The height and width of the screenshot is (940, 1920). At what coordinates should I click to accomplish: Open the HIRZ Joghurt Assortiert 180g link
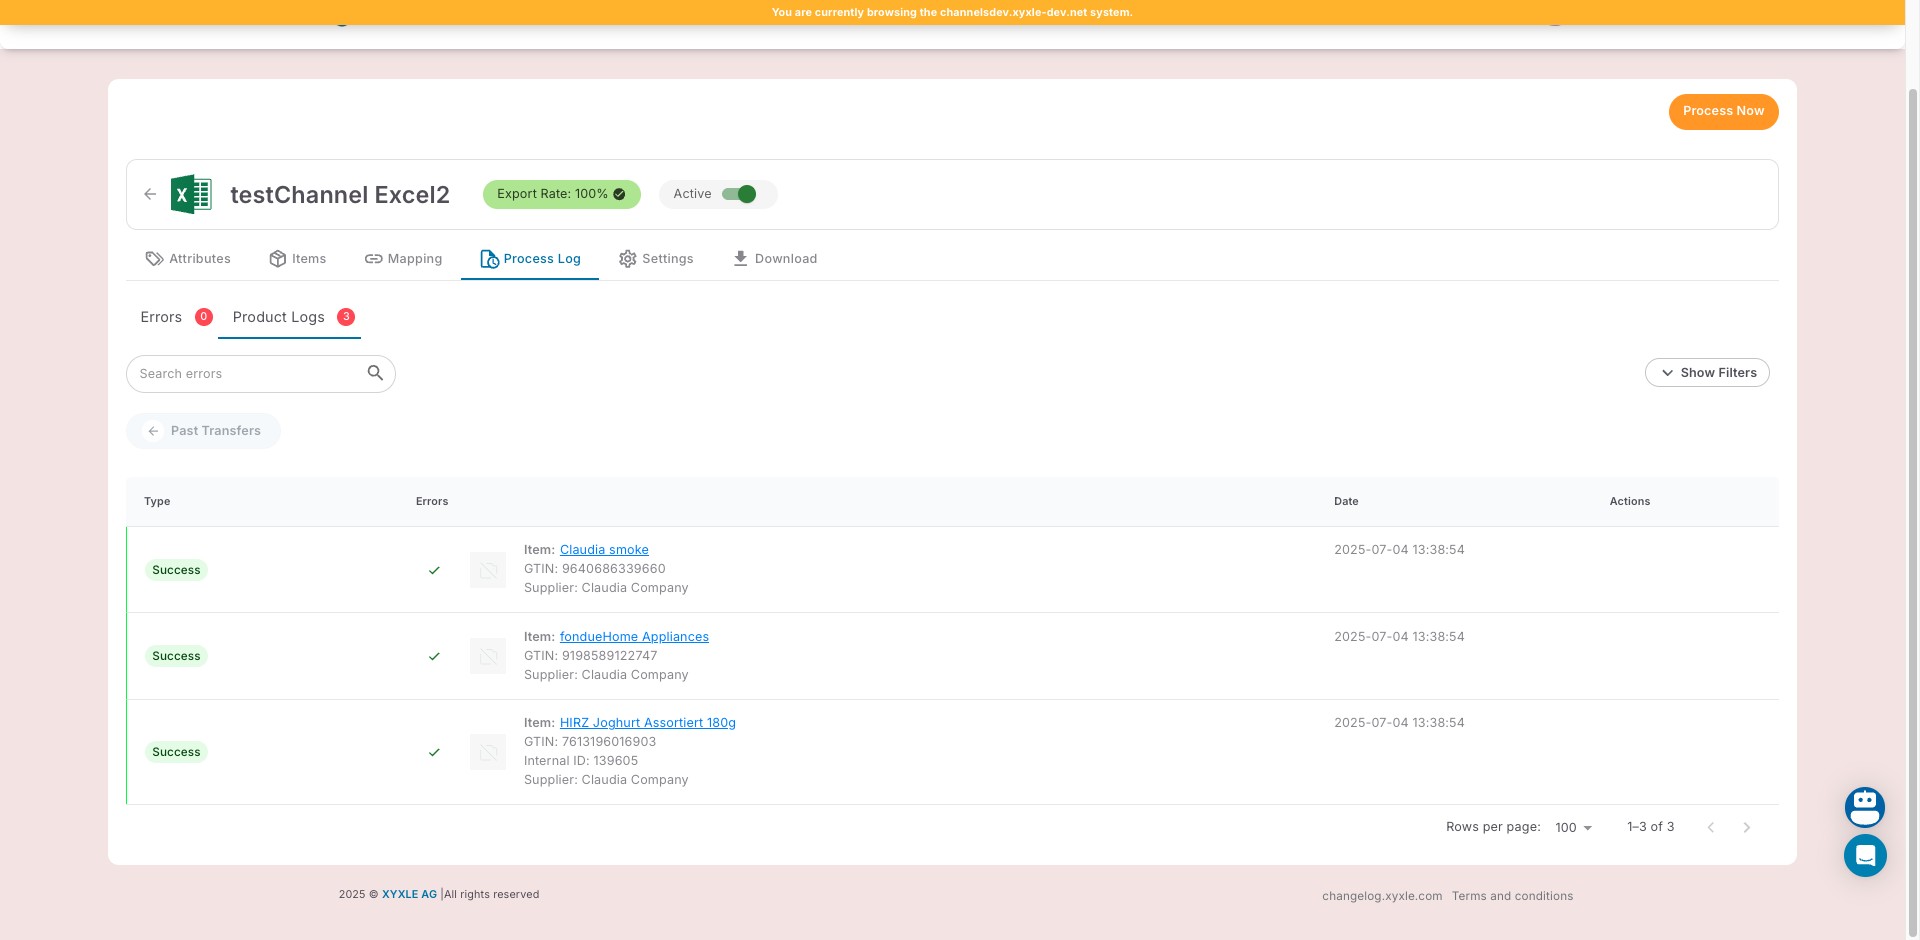647,723
